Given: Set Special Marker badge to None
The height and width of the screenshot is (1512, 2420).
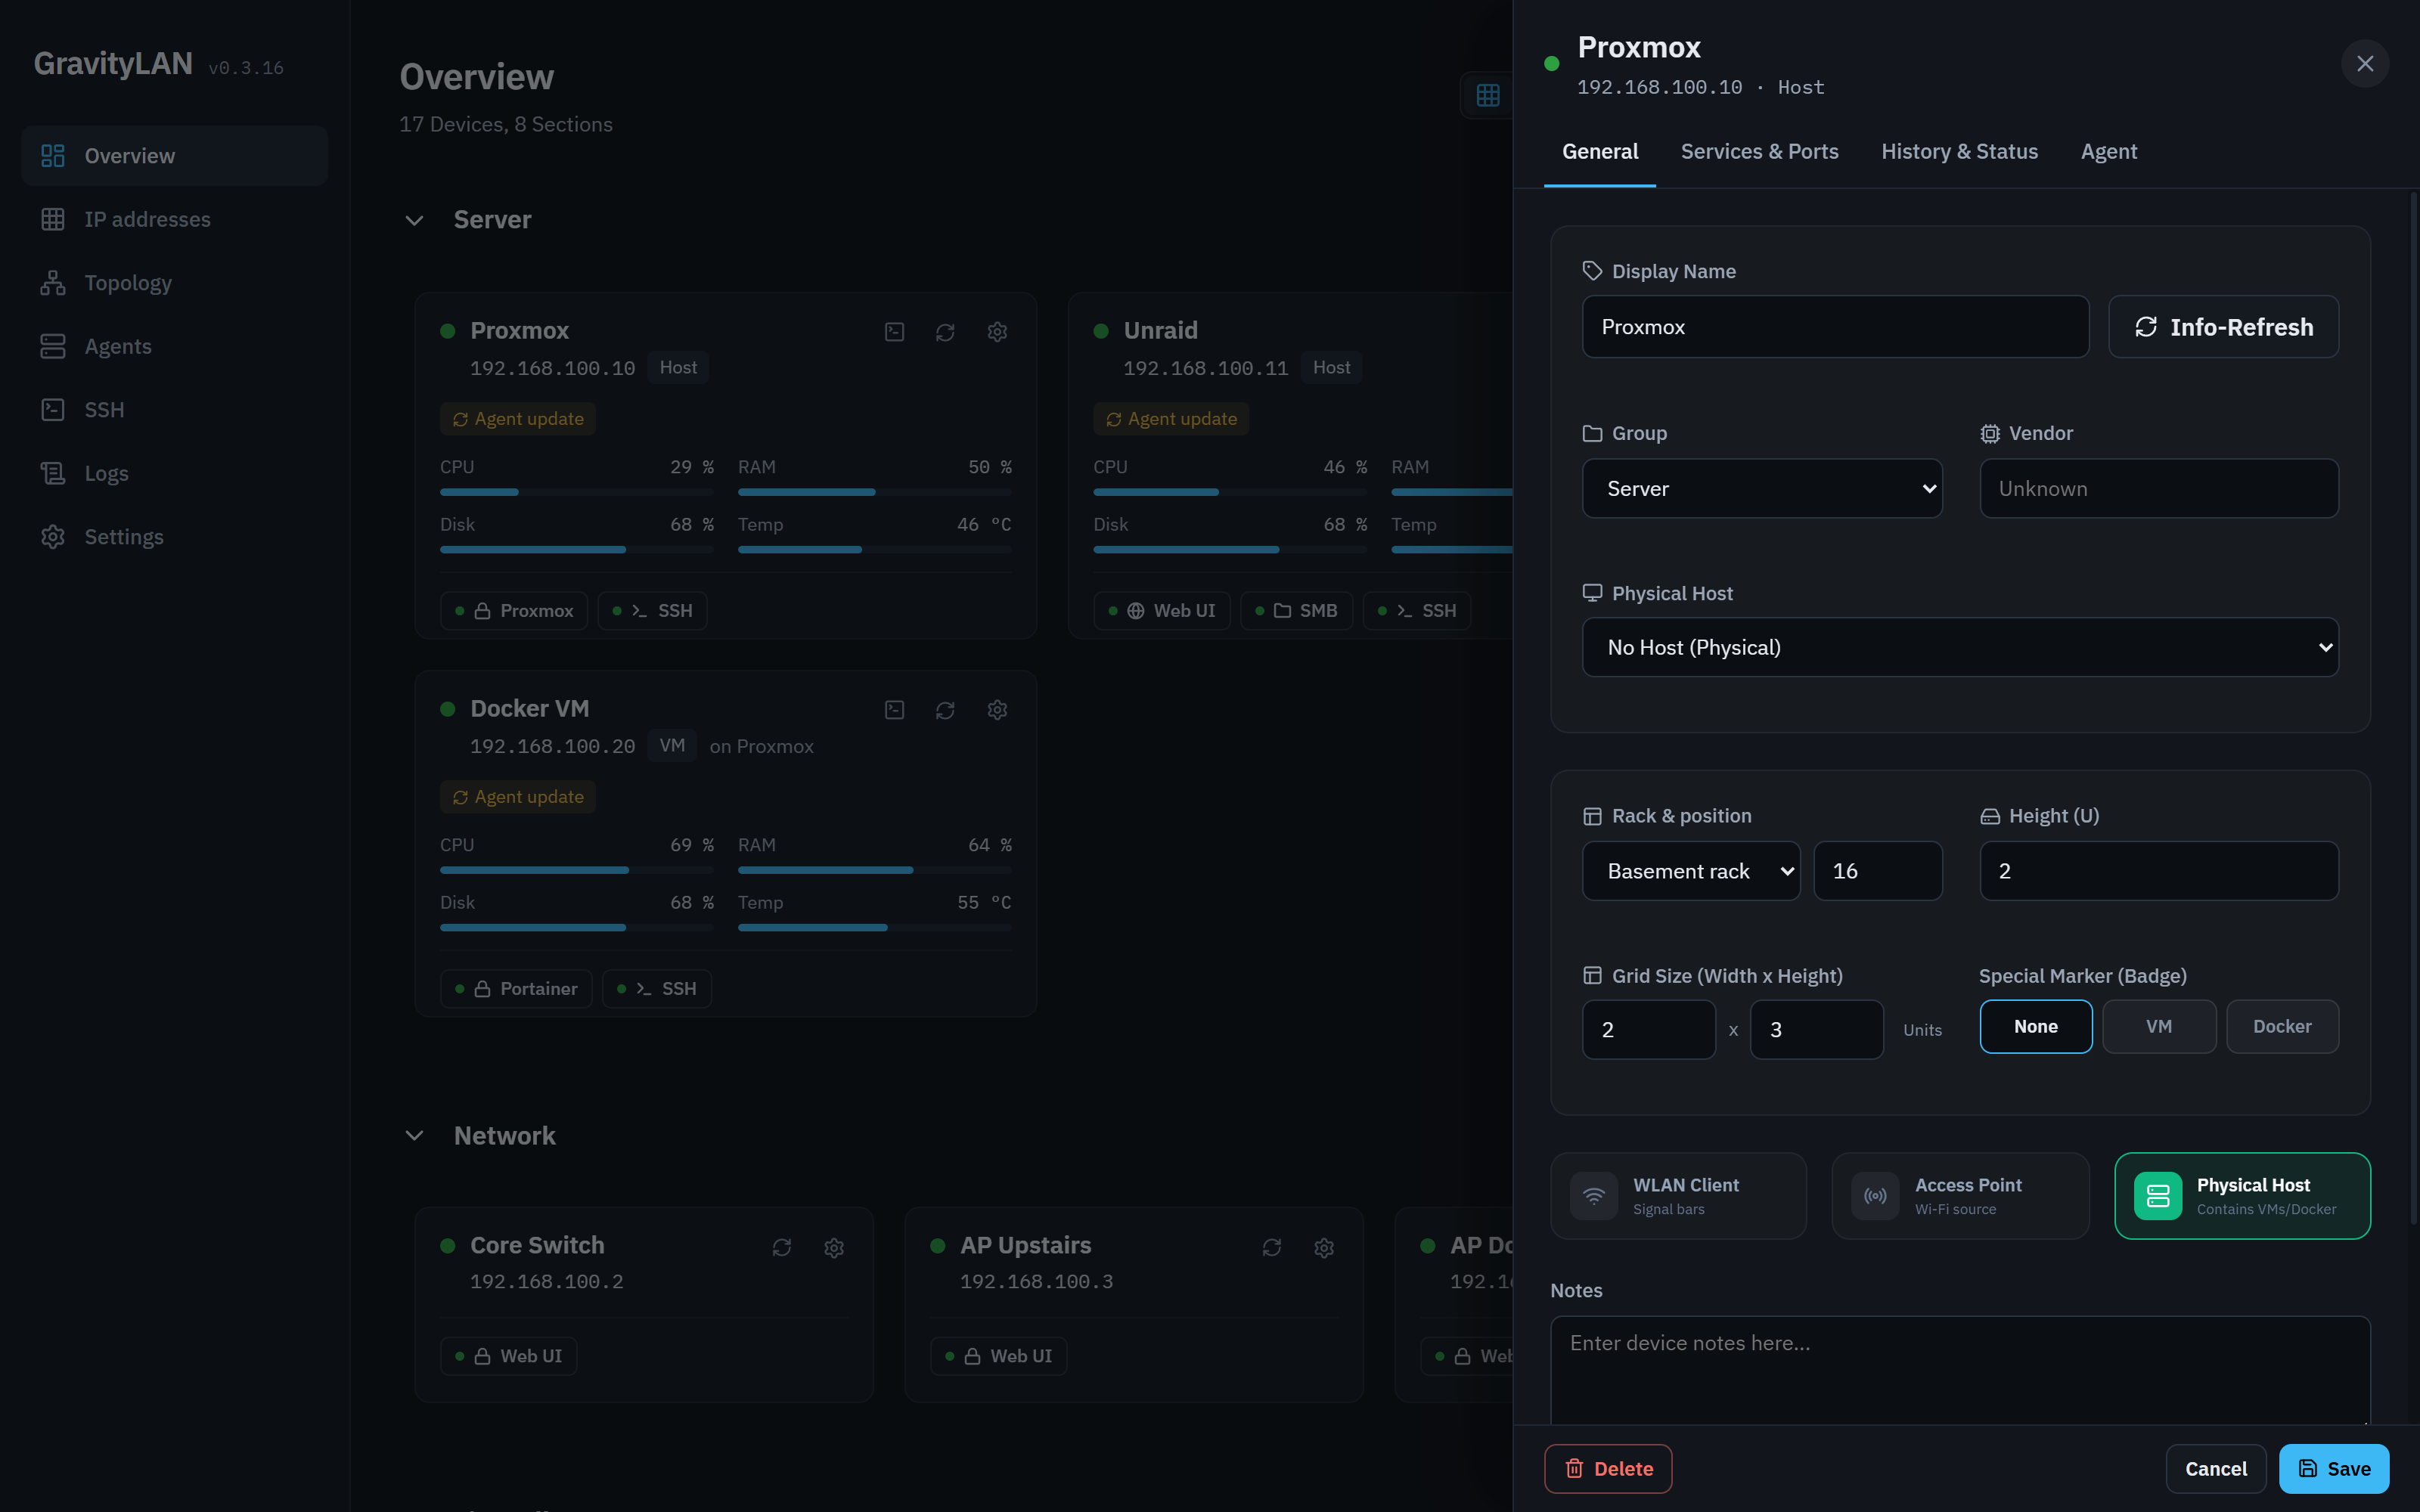Looking at the screenshot, I should [x=2036, y=1027].
